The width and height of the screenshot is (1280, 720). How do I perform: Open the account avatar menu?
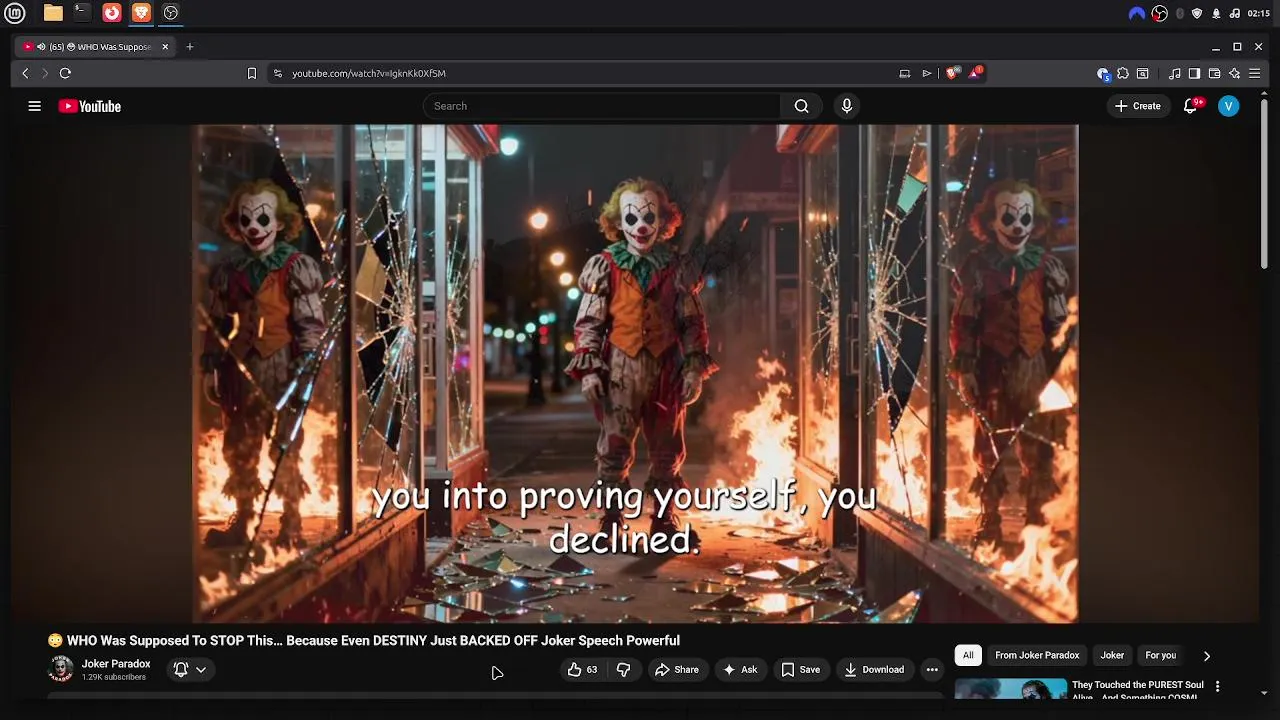(1228, 106)
